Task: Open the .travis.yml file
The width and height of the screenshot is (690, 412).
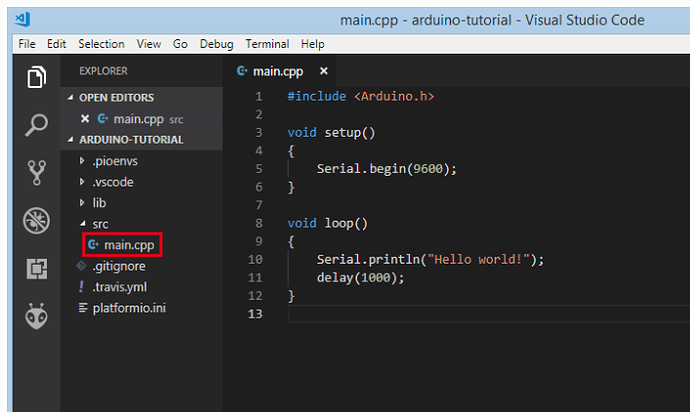Action: [120, 287]
